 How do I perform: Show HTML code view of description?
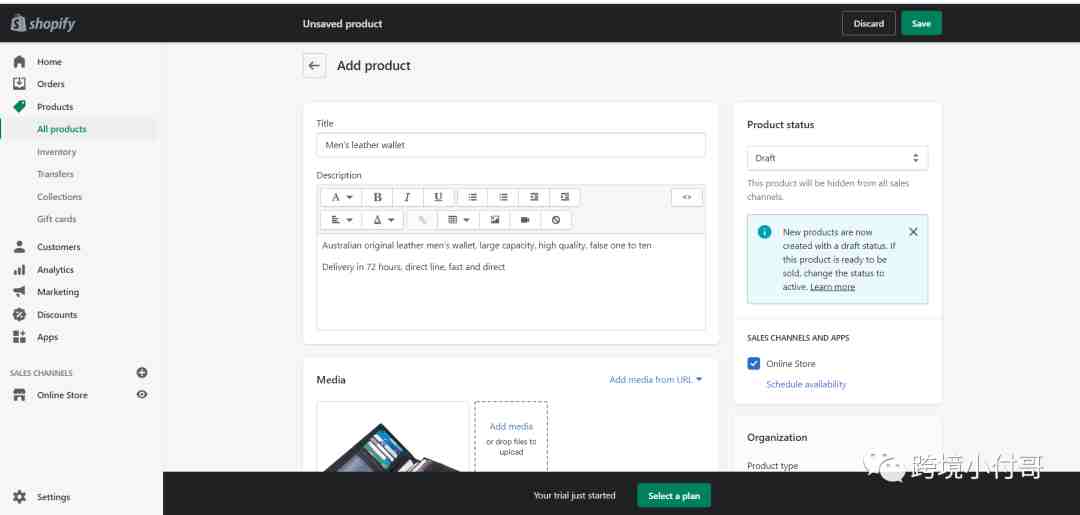[x=686, y=197]
